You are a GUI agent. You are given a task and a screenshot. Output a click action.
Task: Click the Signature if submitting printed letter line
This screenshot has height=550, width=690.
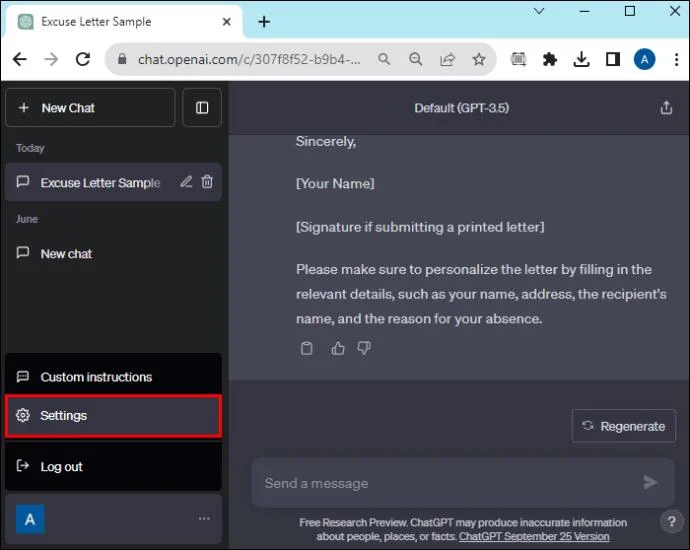(x=420, y=227)
